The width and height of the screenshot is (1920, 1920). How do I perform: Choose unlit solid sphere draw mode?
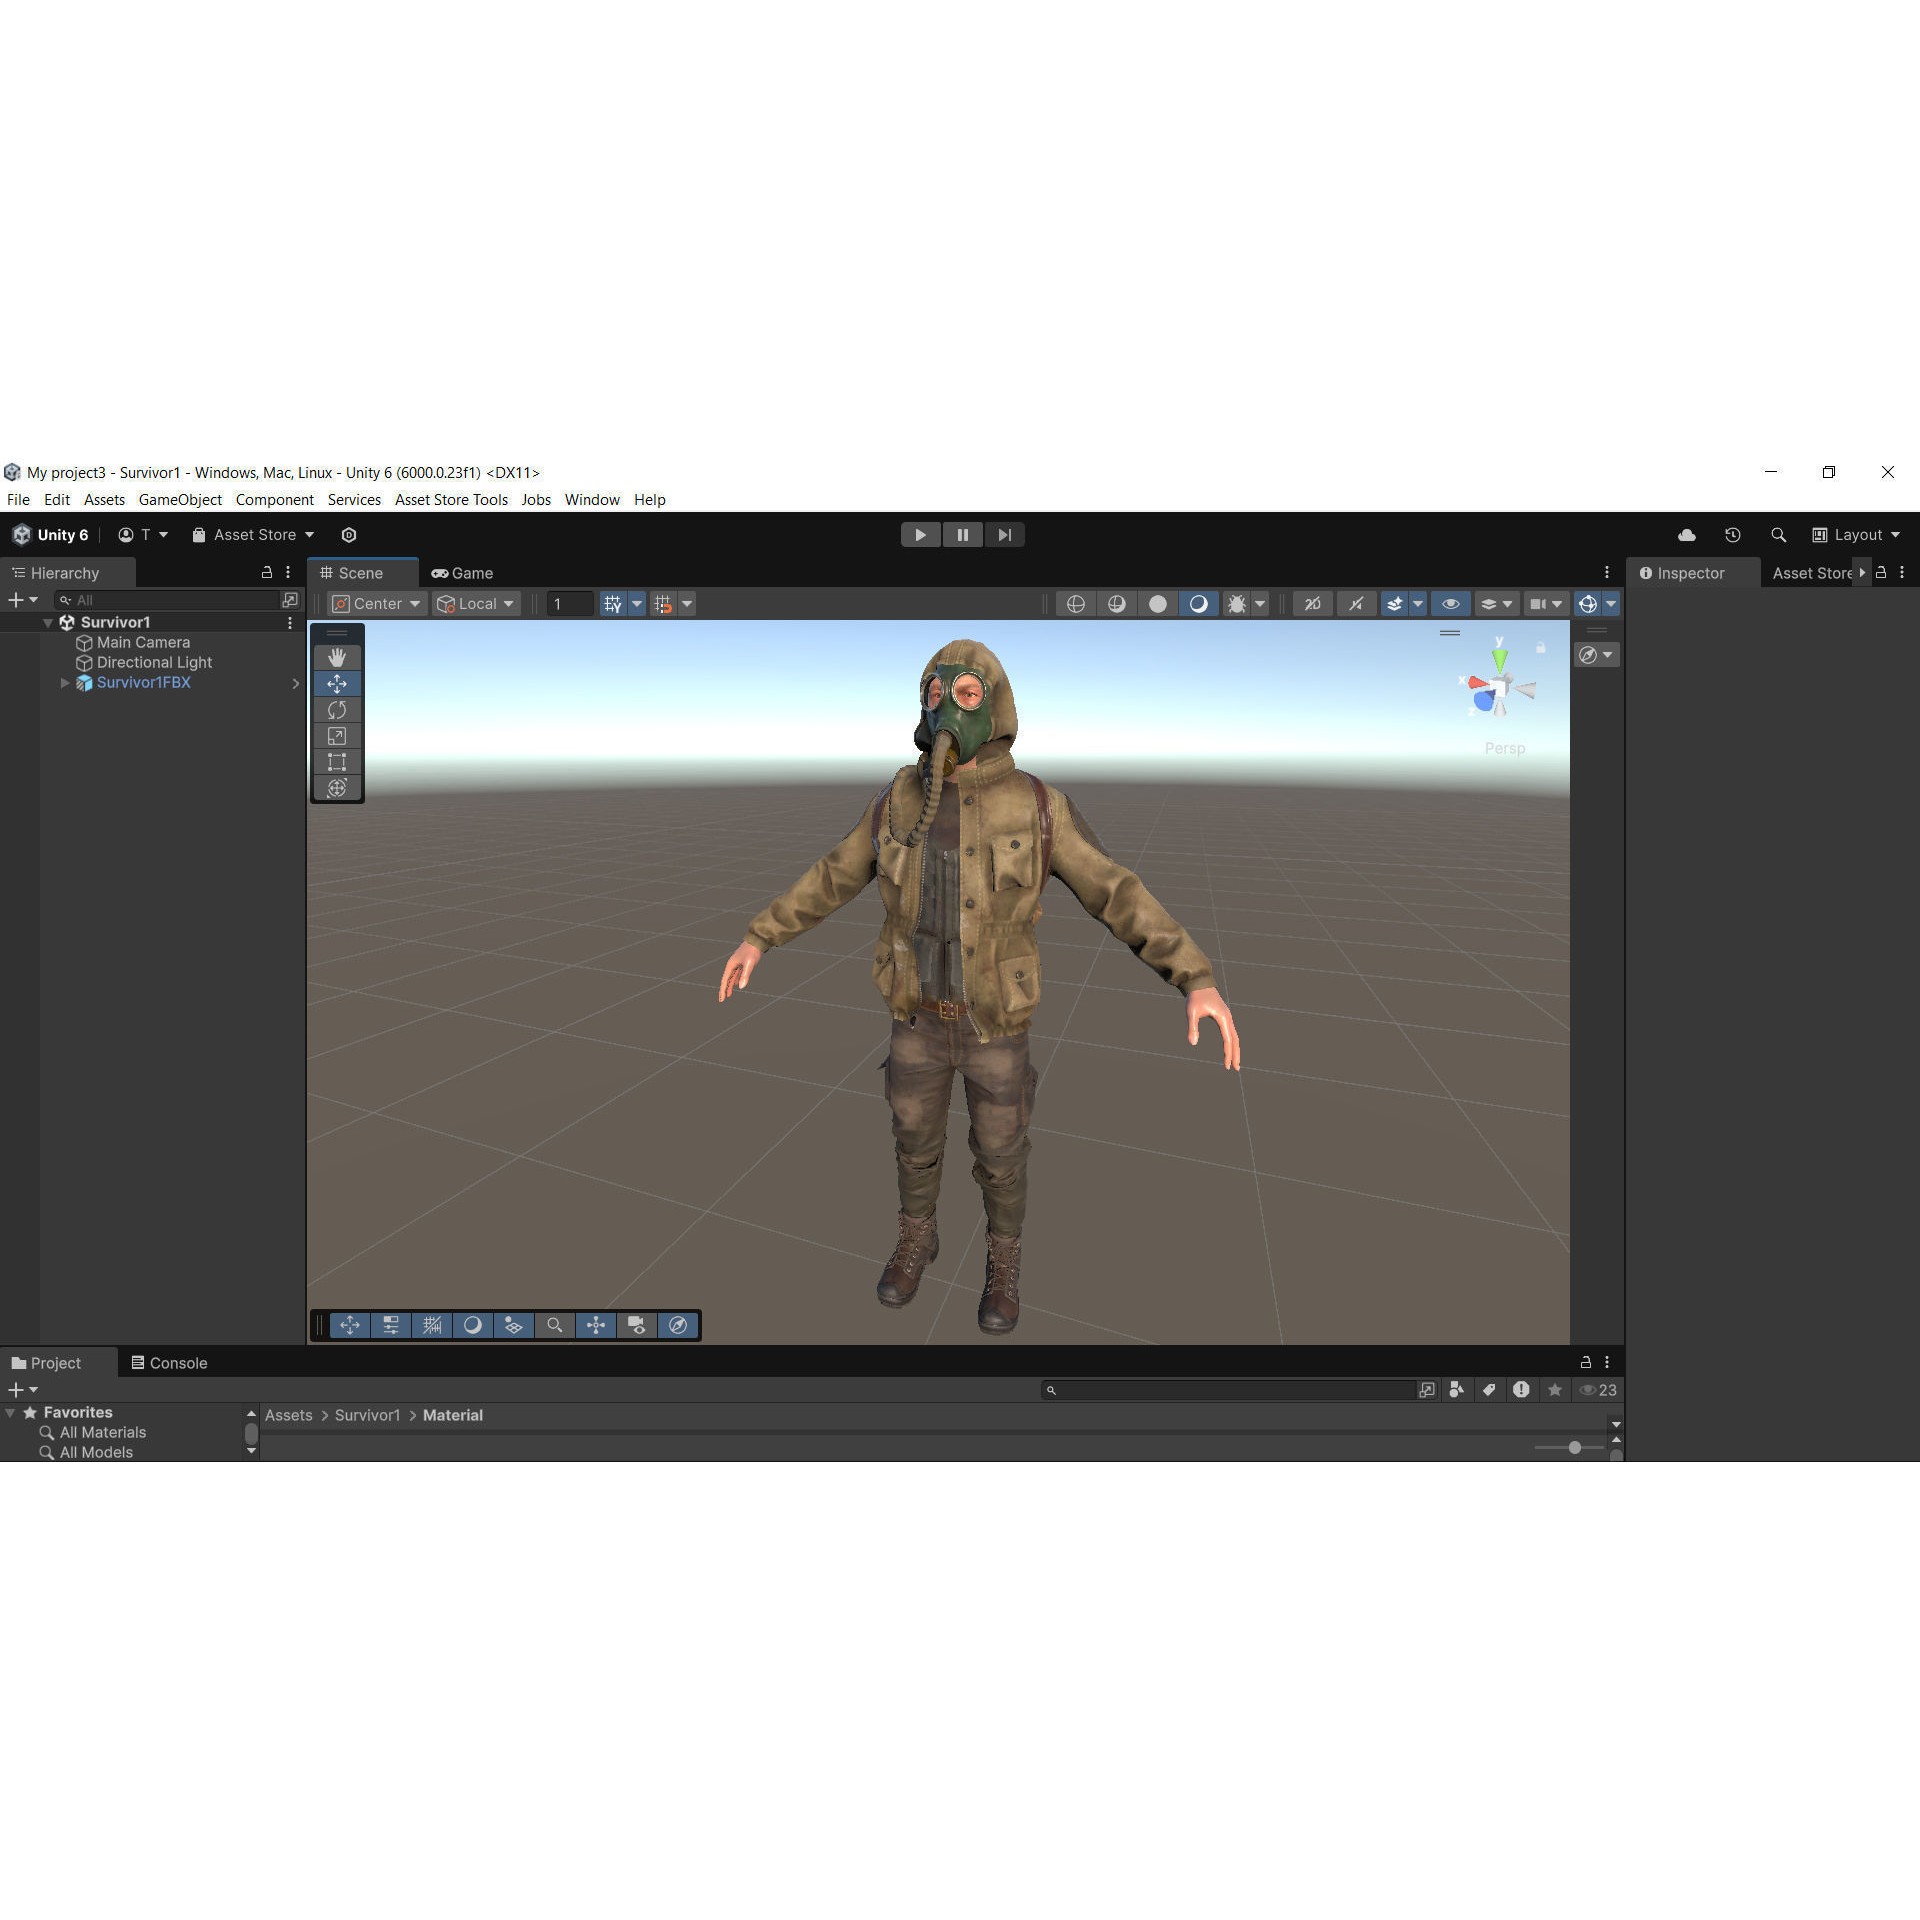click(x=1158, y=604)
